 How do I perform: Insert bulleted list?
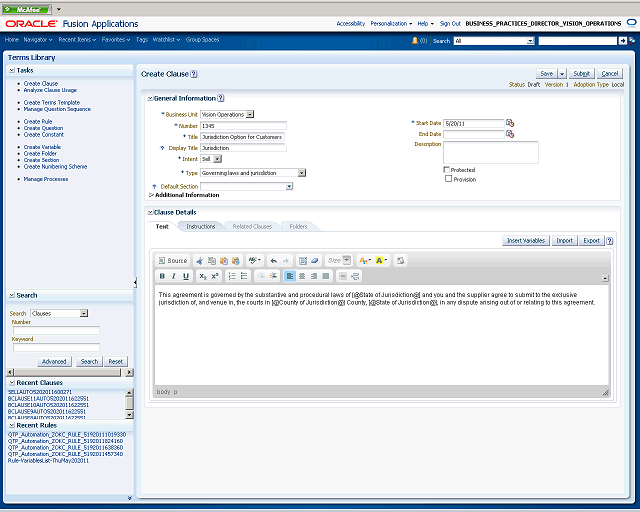(244, 276)
